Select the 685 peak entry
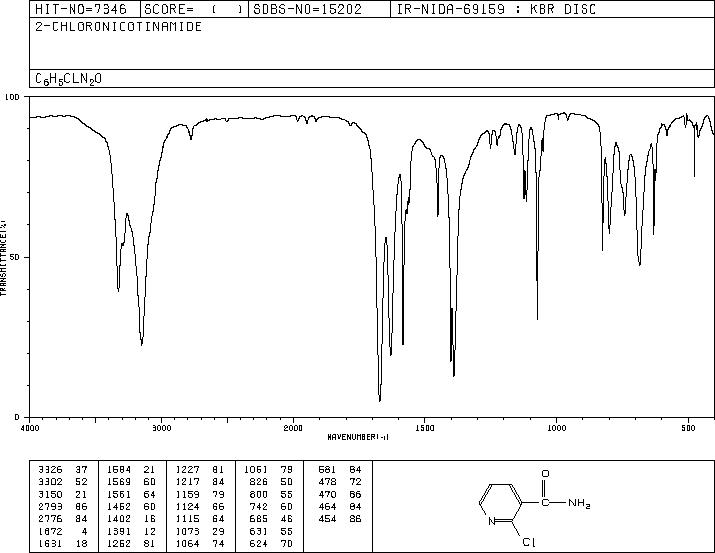 click(271, 519)
